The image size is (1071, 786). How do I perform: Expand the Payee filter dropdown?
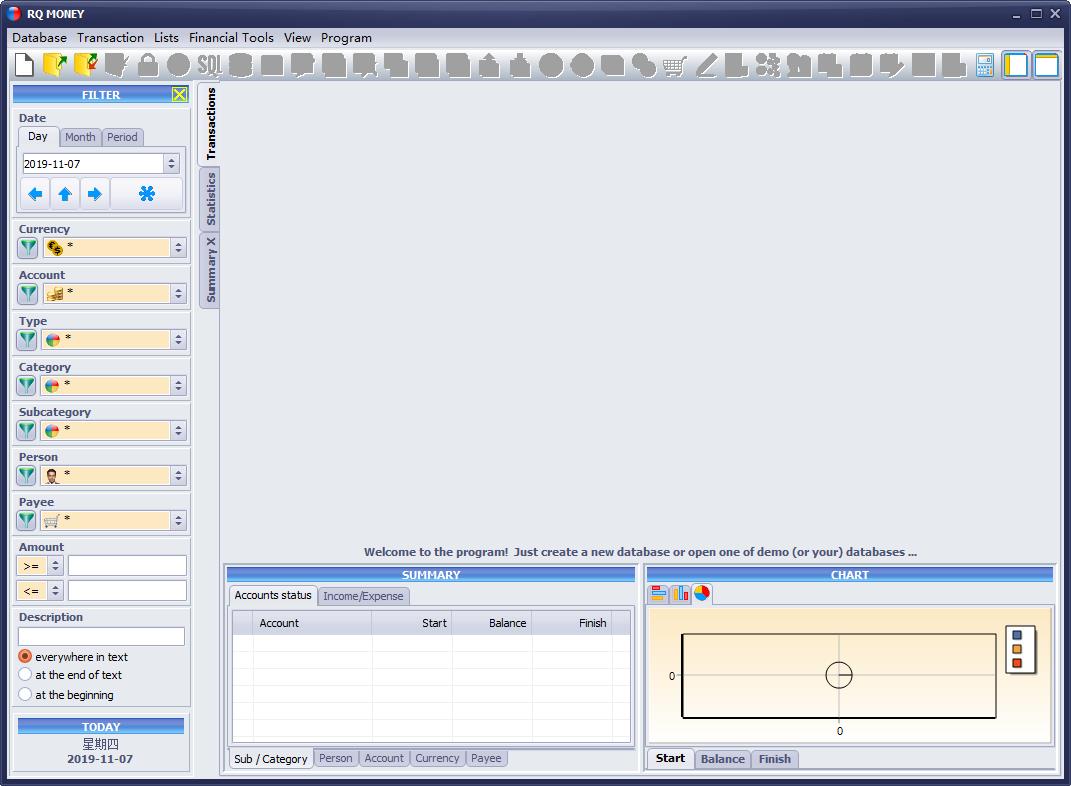click(179, 520)
